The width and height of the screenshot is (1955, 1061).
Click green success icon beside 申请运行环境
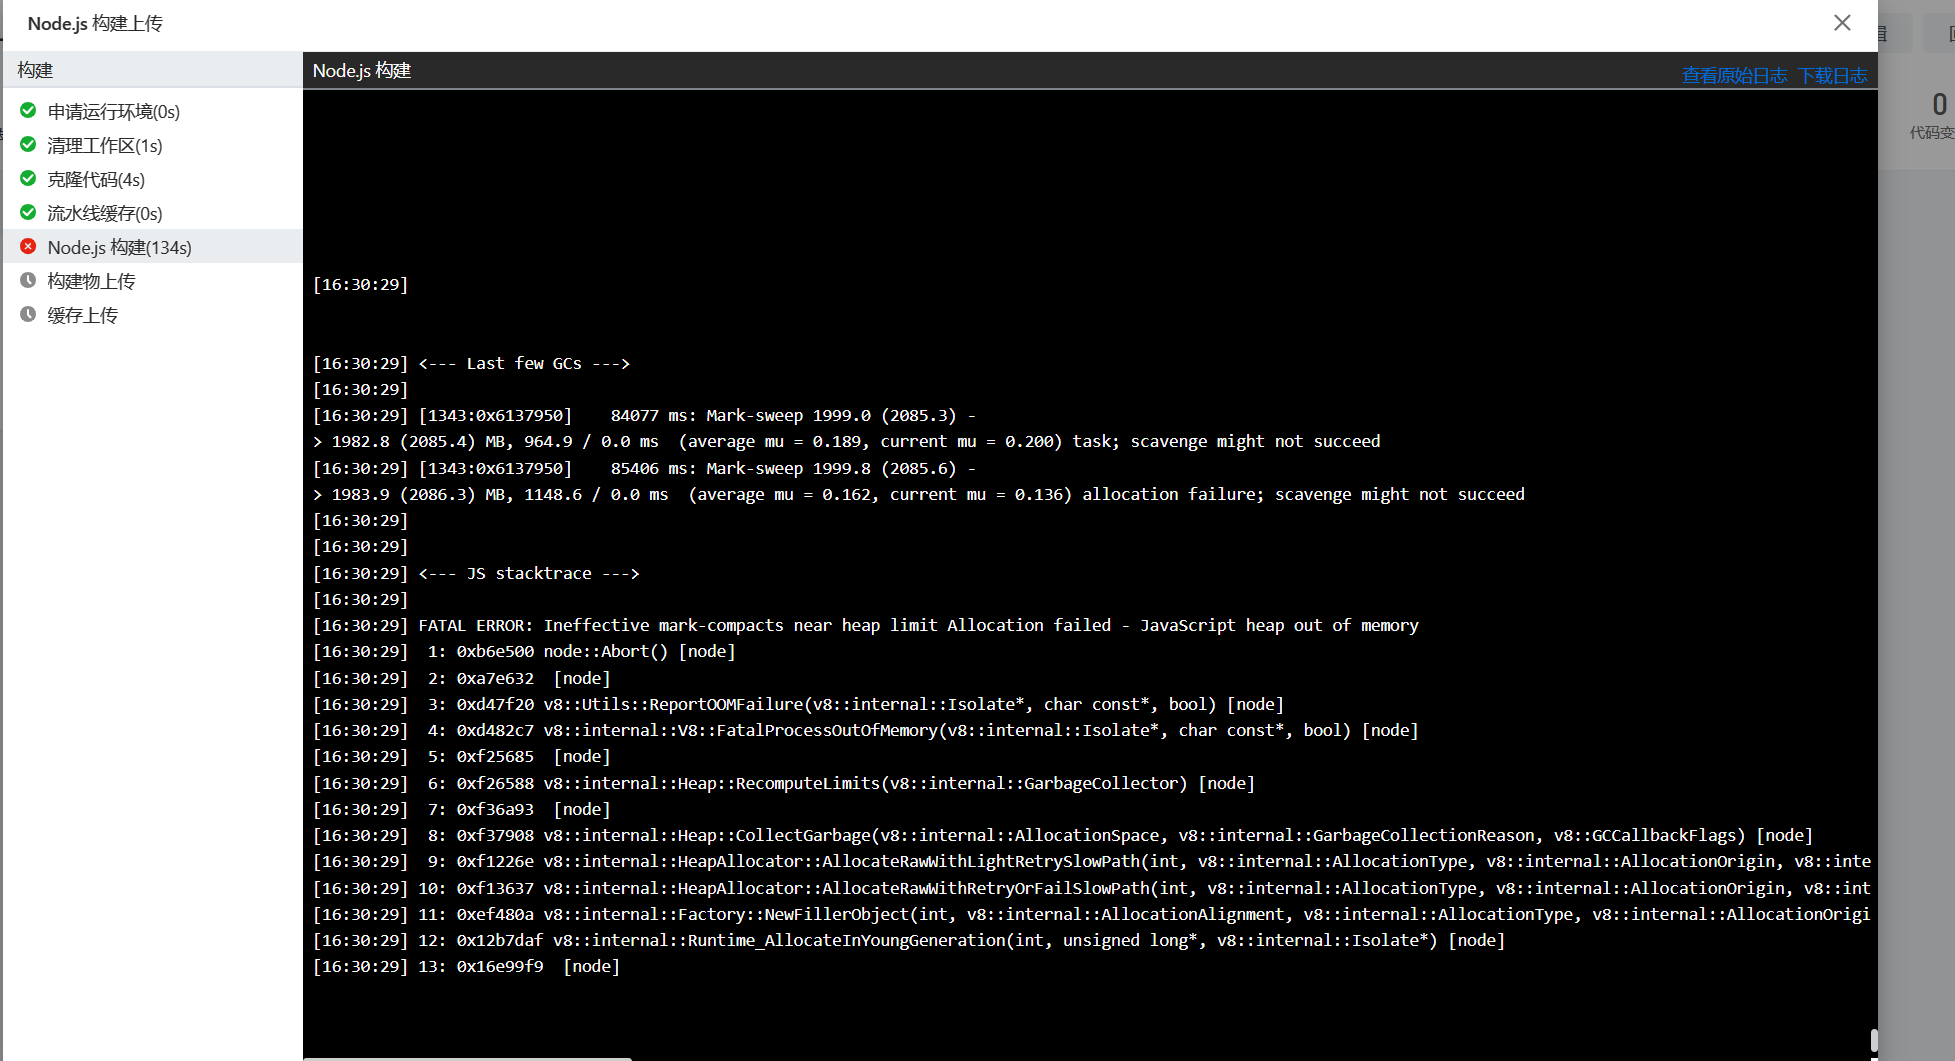[x=28, y=110]
